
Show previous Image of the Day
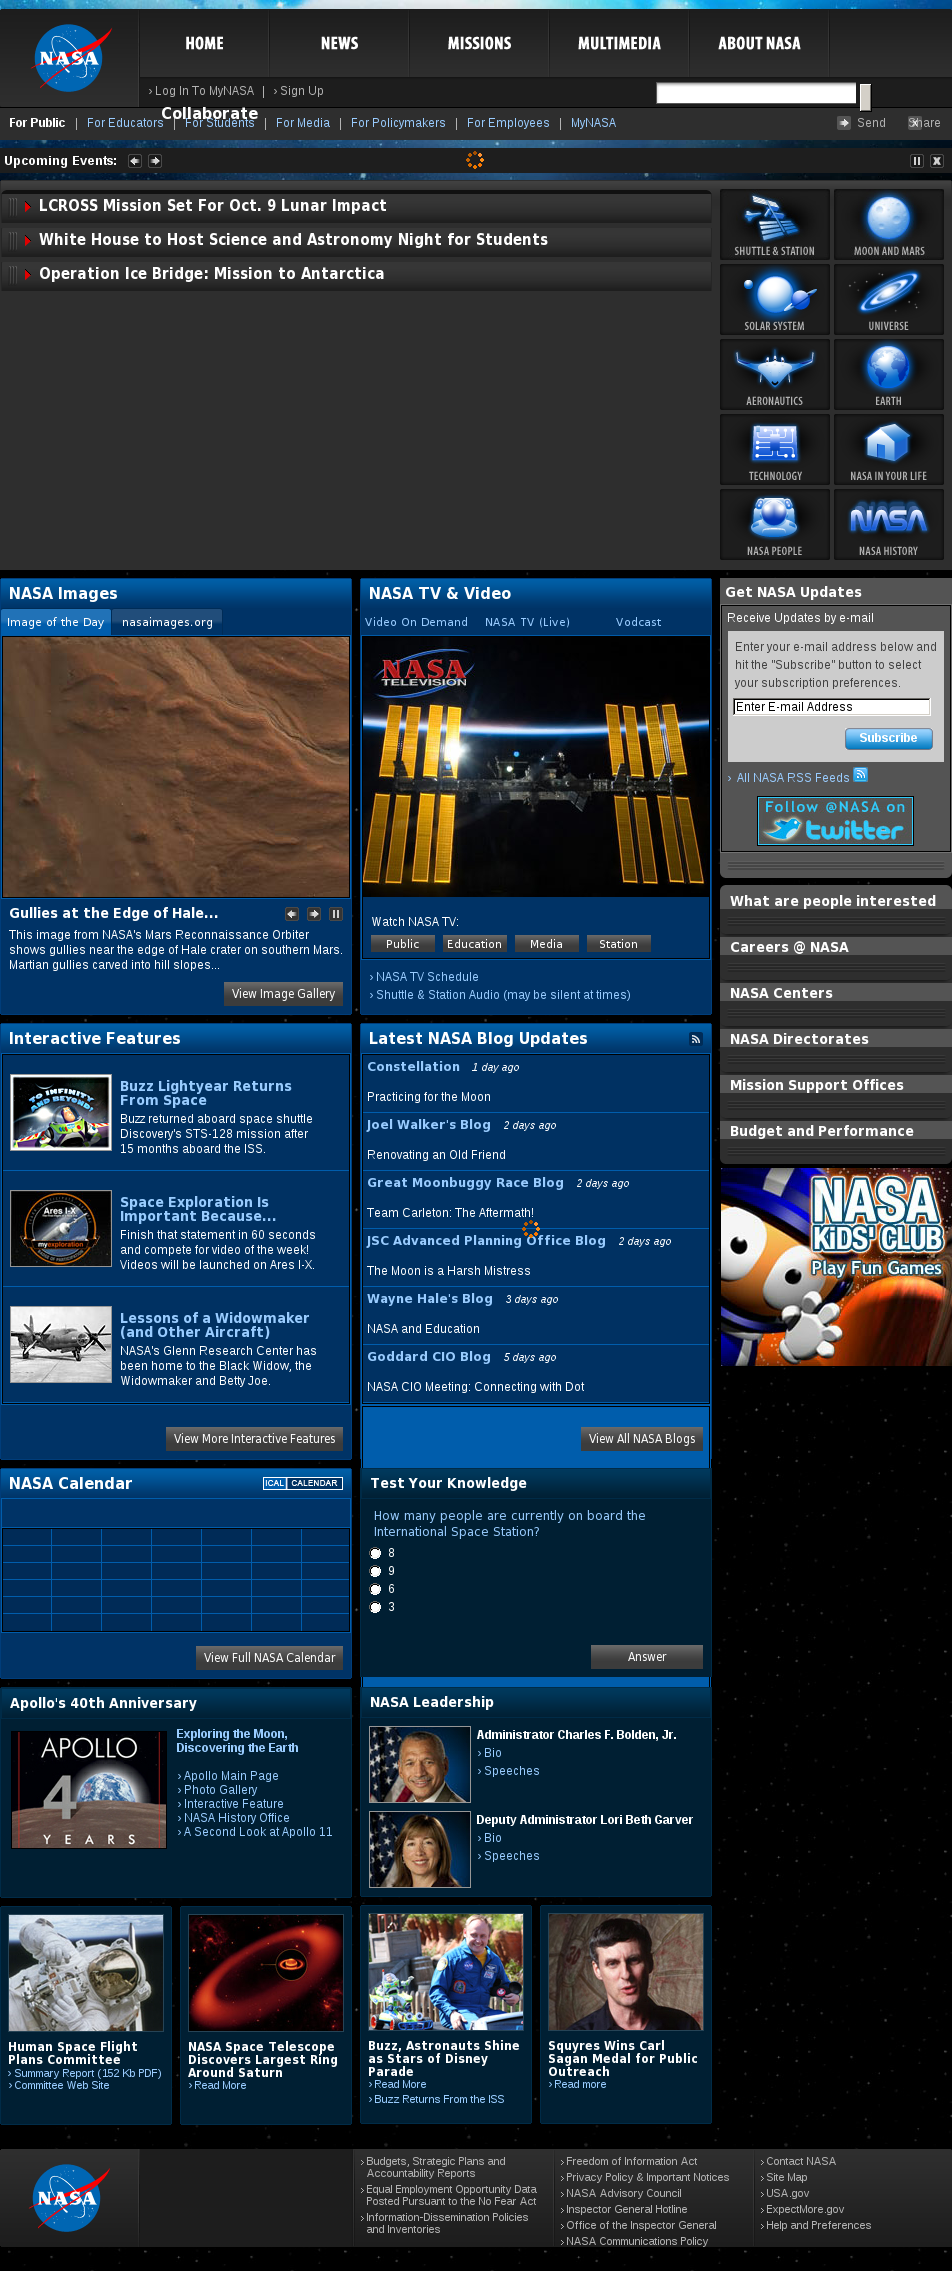[x=292, y=914]
